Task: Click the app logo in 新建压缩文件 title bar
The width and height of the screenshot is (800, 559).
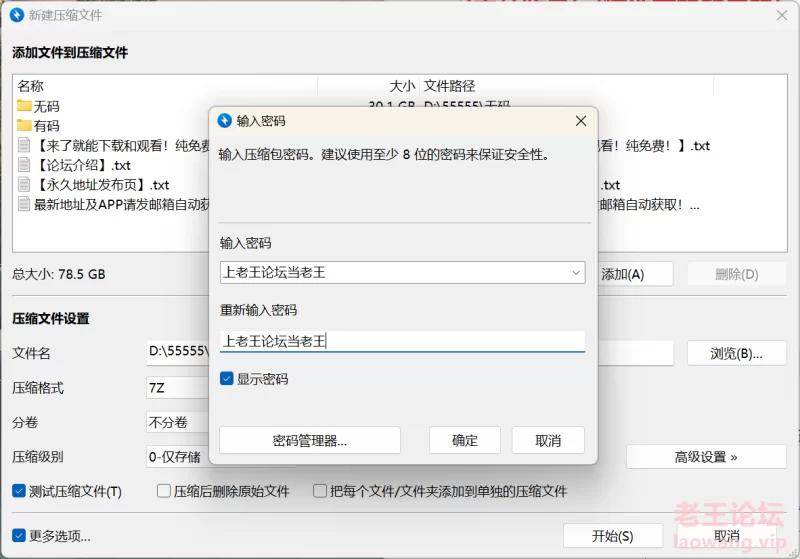Action: click(17, 15)
